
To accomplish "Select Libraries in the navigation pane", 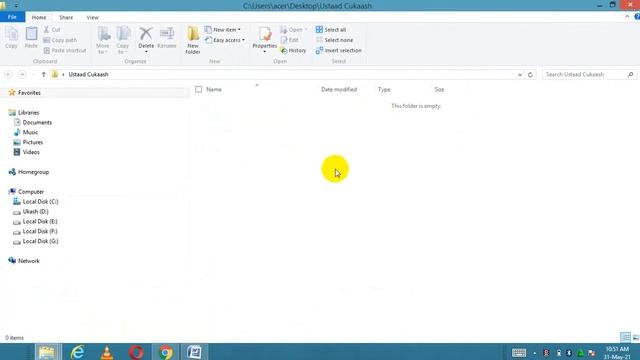I will coord(29,112).
